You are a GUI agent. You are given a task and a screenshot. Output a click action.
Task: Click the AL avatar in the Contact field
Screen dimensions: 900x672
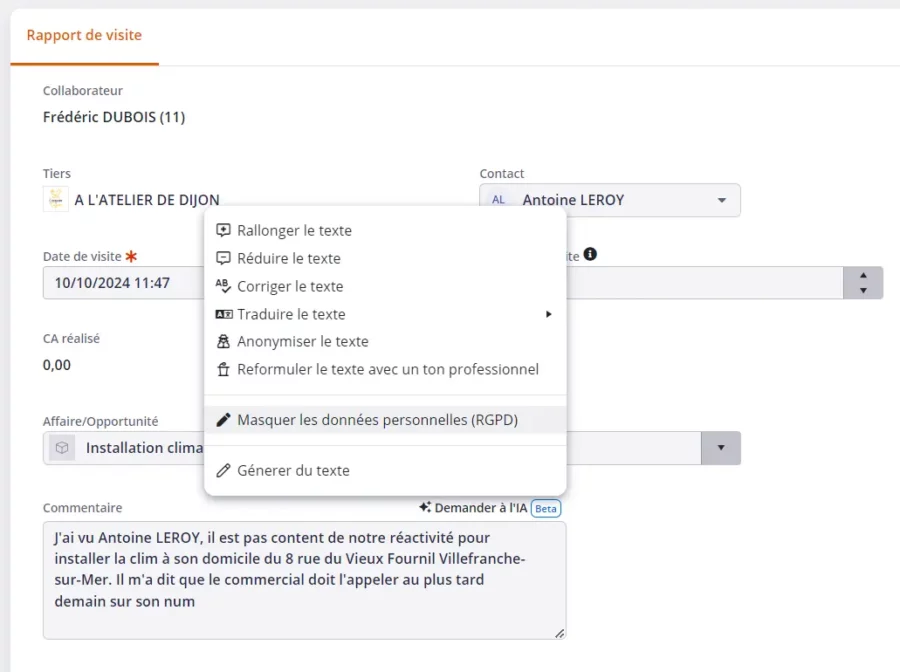click(x=498, y=200)
